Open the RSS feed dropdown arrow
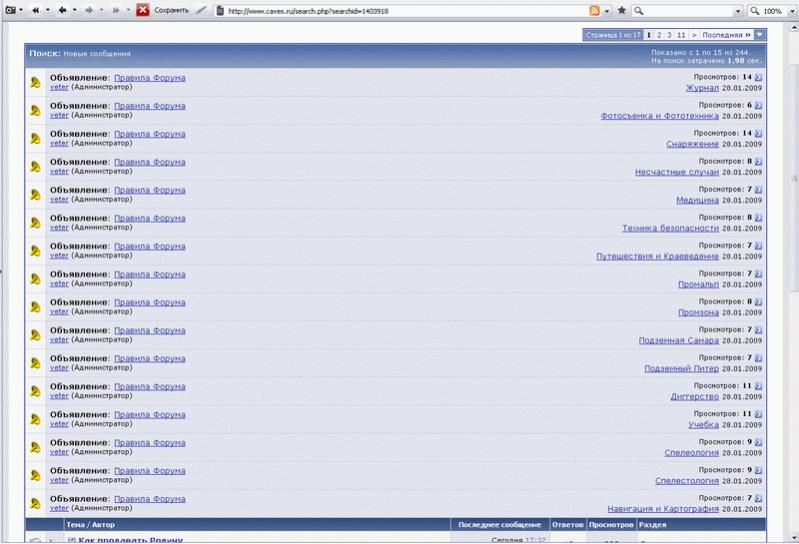The height and width of the screenshot is (544, 799). click(607, 10)
